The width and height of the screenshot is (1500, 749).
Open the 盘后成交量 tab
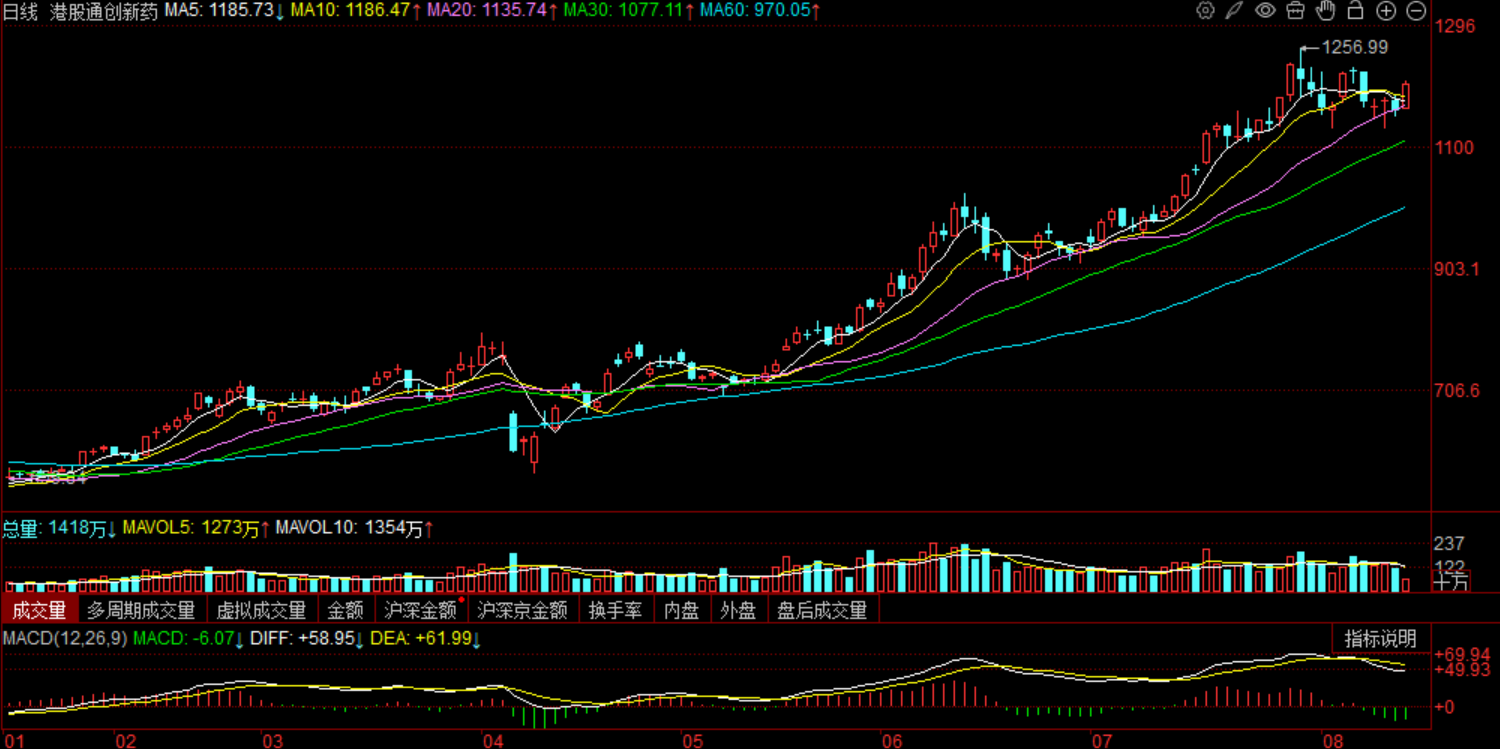point(822,610)
